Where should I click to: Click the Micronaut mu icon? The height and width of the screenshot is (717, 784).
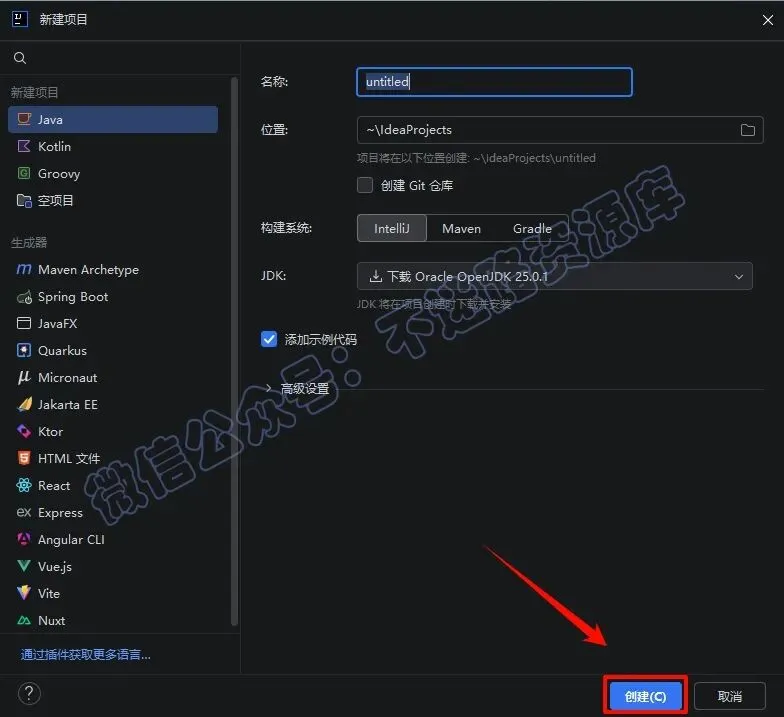(24, 378)
